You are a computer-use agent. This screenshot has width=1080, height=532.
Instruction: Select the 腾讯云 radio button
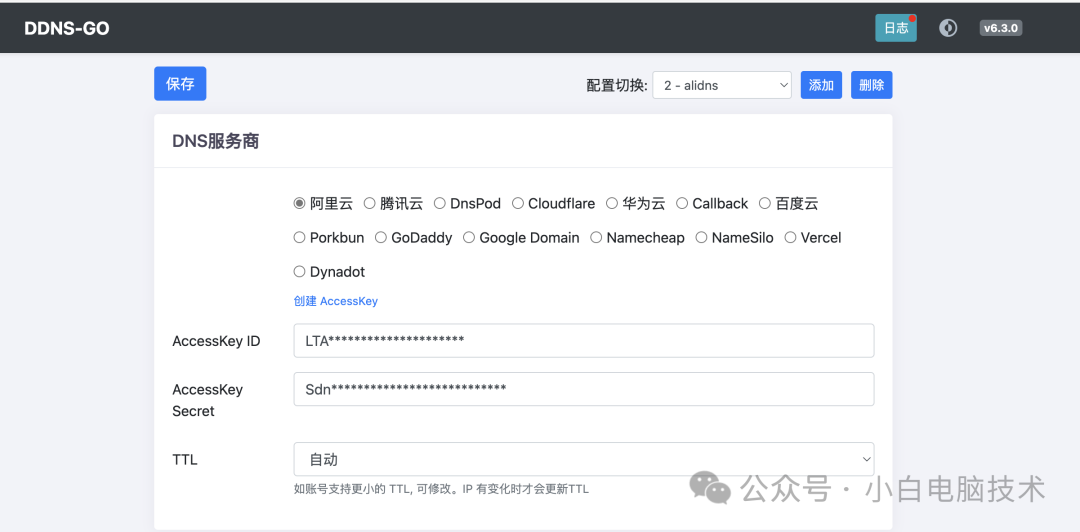click(x=369, y=203)
